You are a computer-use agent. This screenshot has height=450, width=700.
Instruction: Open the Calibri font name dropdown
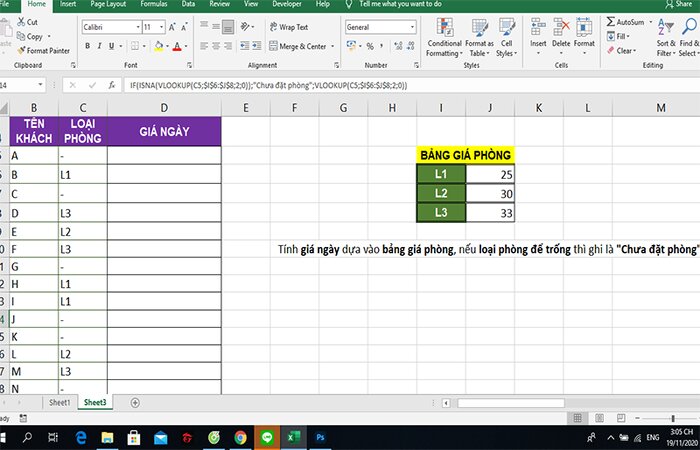point(138,27)
